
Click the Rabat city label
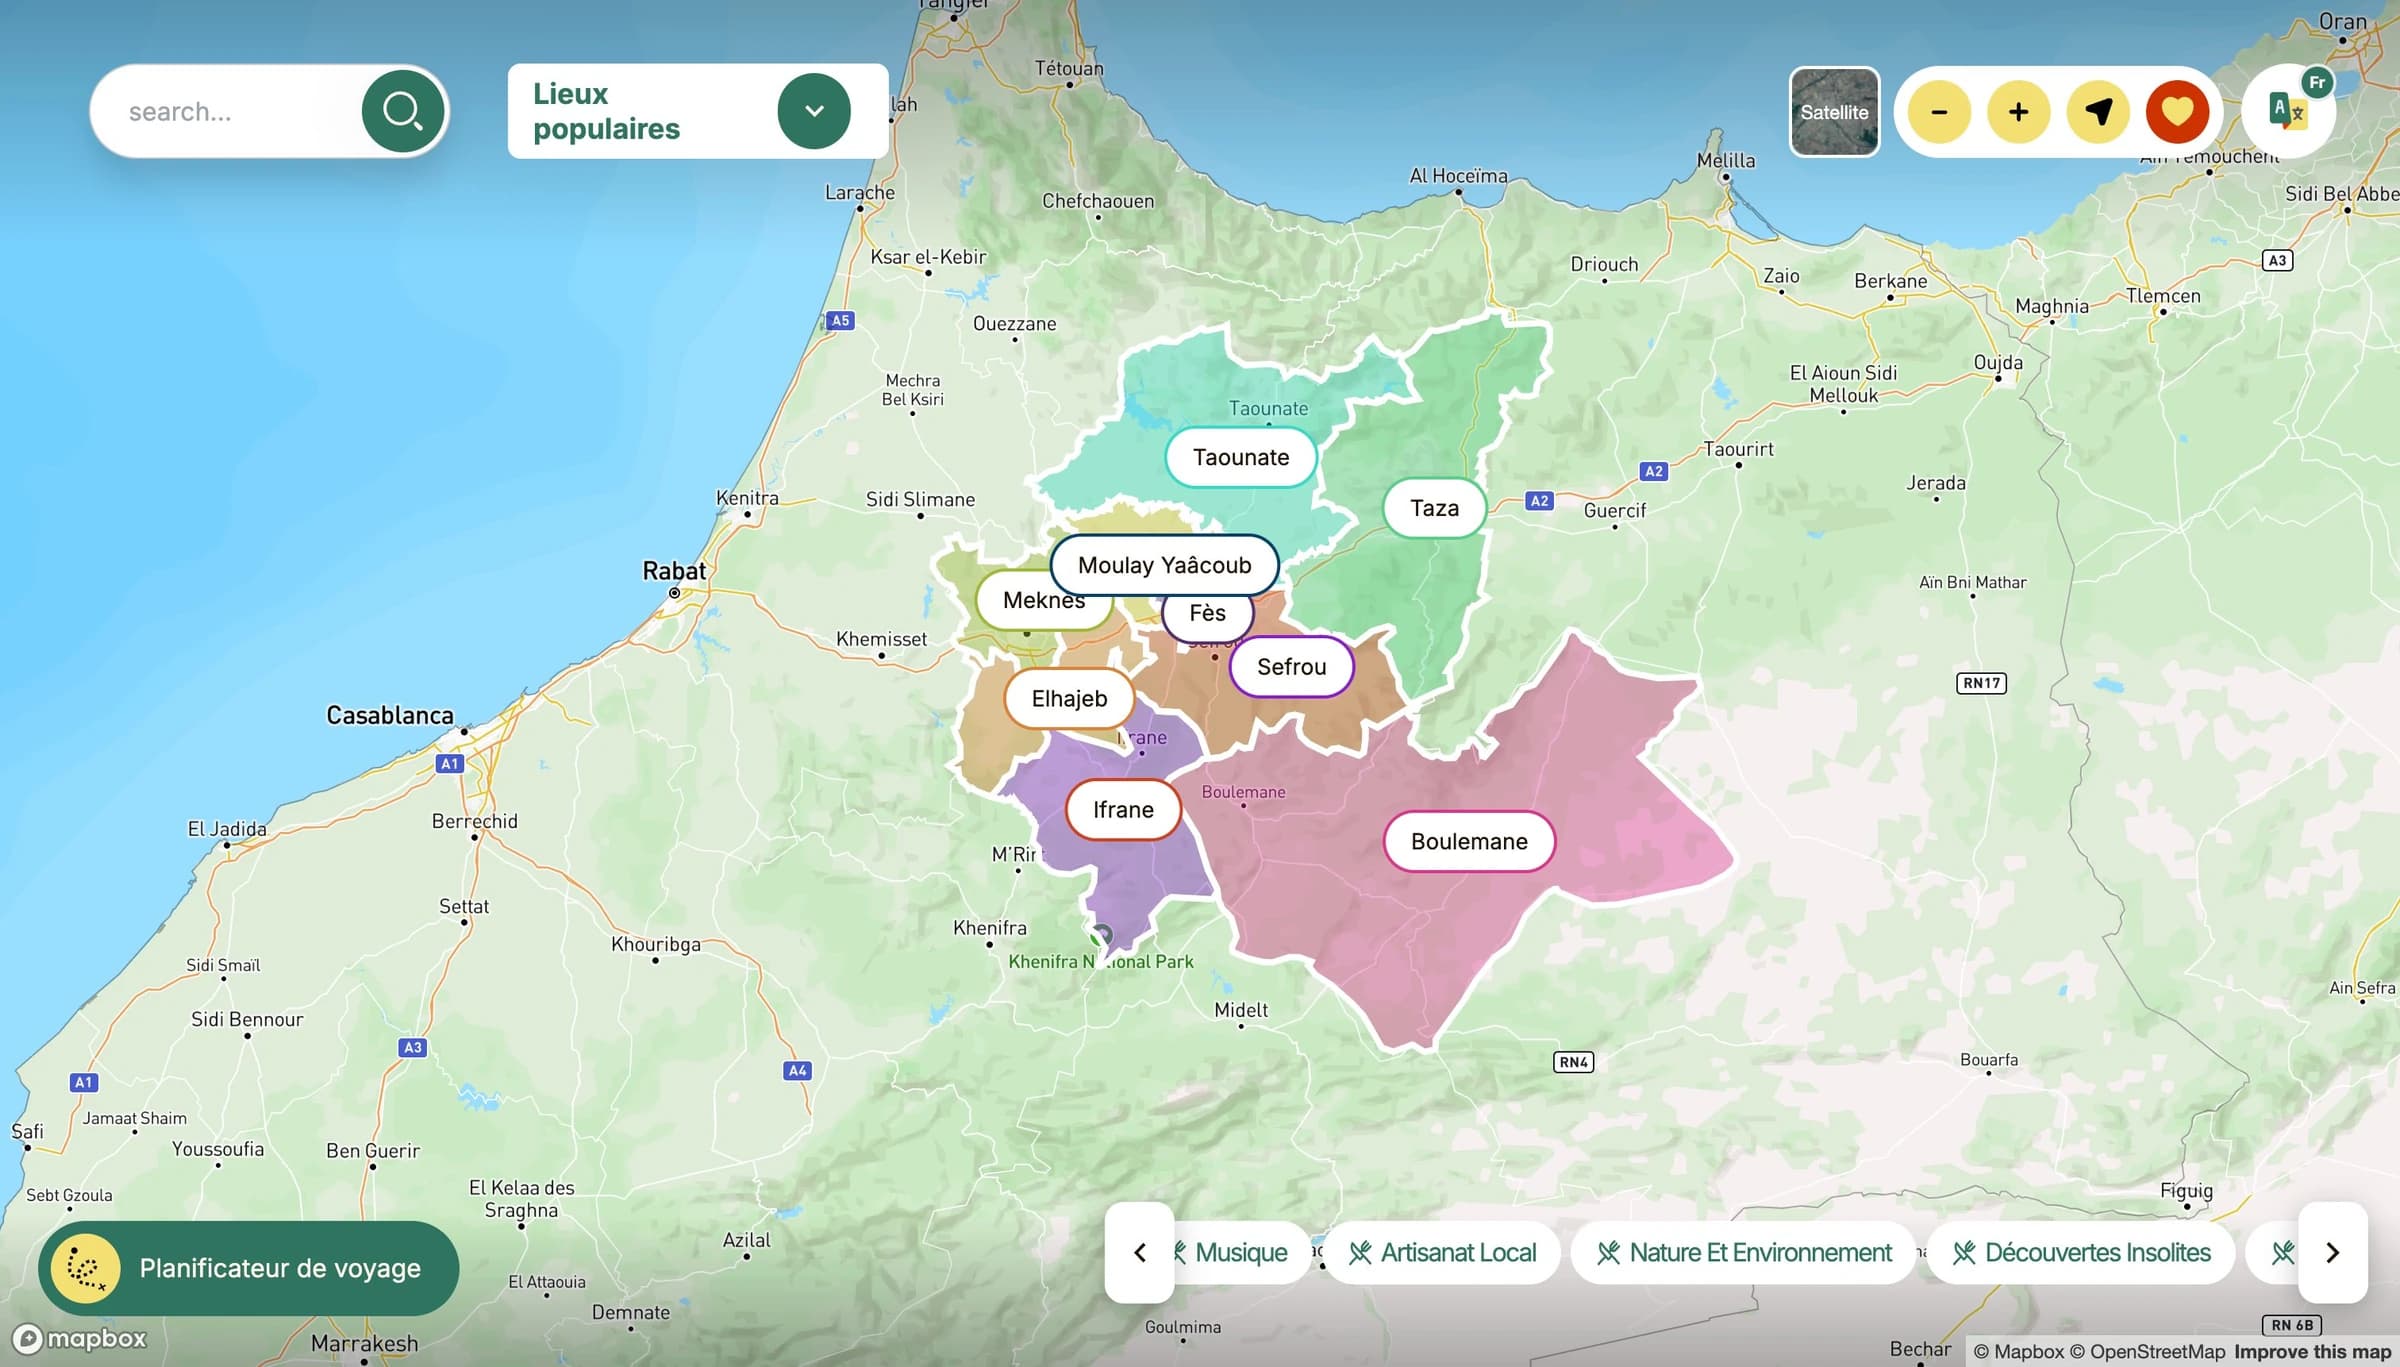pos(674,571)
